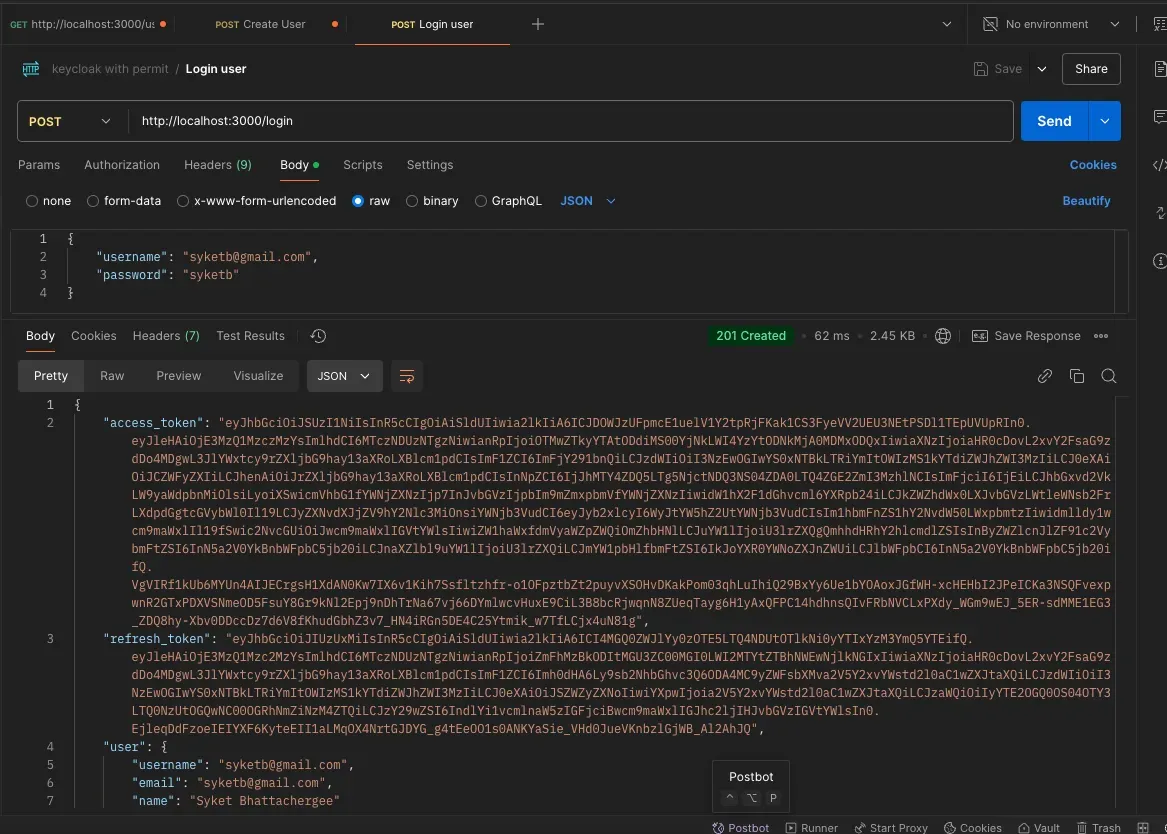Expand the No environment selector
1167x834 pixels.
click(x=1051, y=24)
